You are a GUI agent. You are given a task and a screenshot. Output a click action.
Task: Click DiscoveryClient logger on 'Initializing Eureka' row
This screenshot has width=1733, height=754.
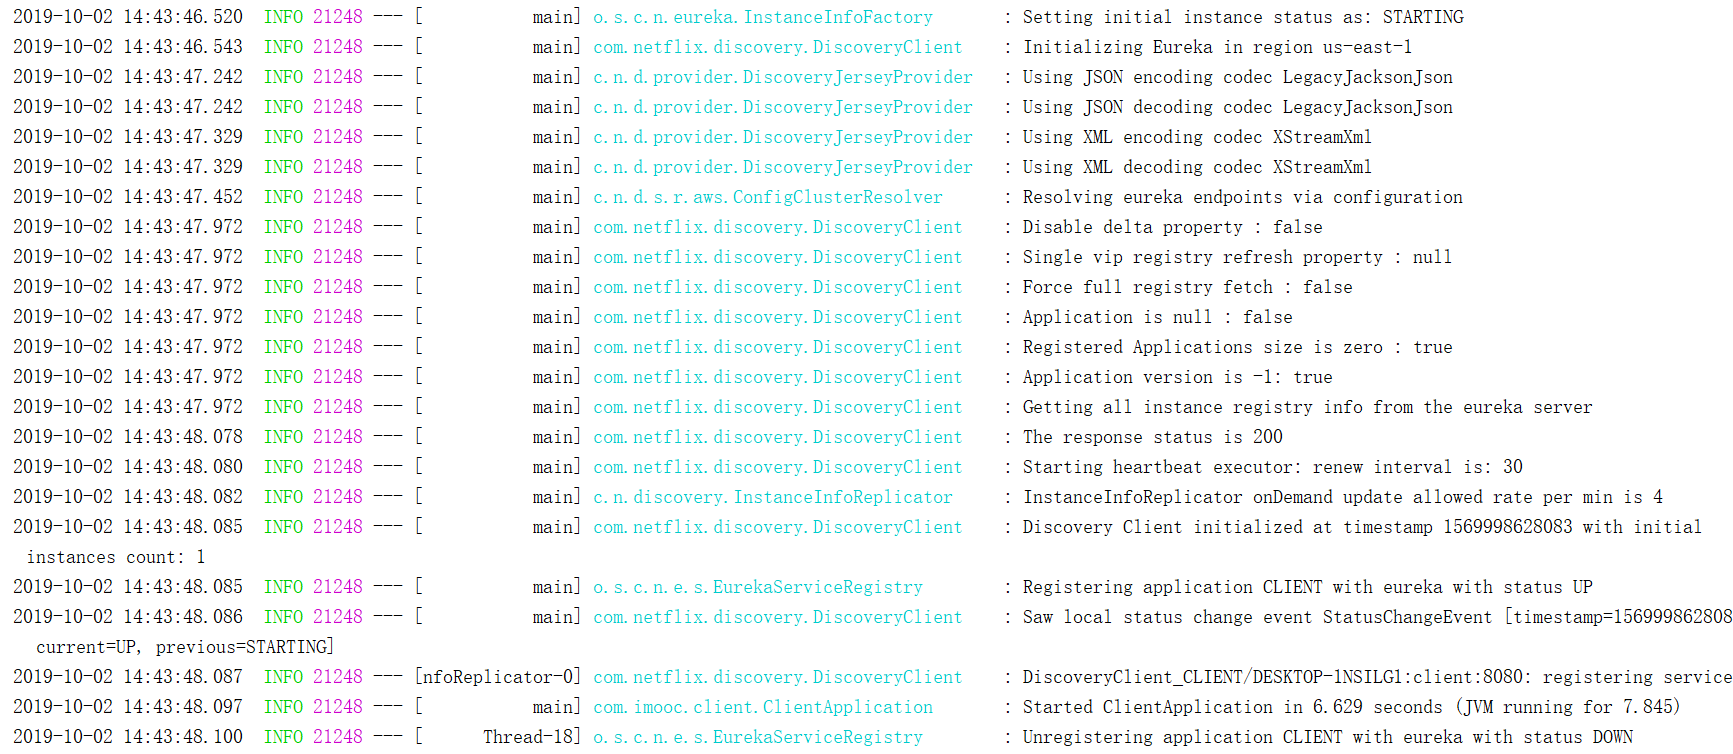(x=778, y=47)
